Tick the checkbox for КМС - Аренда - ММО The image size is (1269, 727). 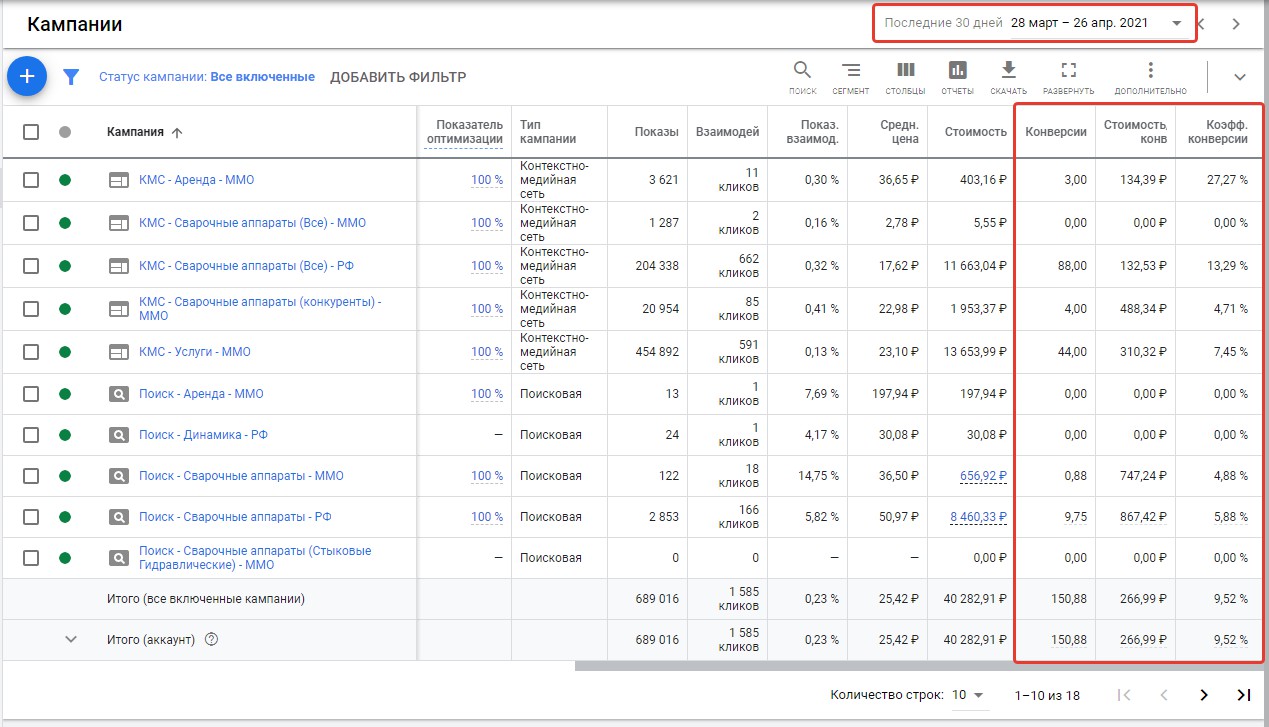click(31, 180)
